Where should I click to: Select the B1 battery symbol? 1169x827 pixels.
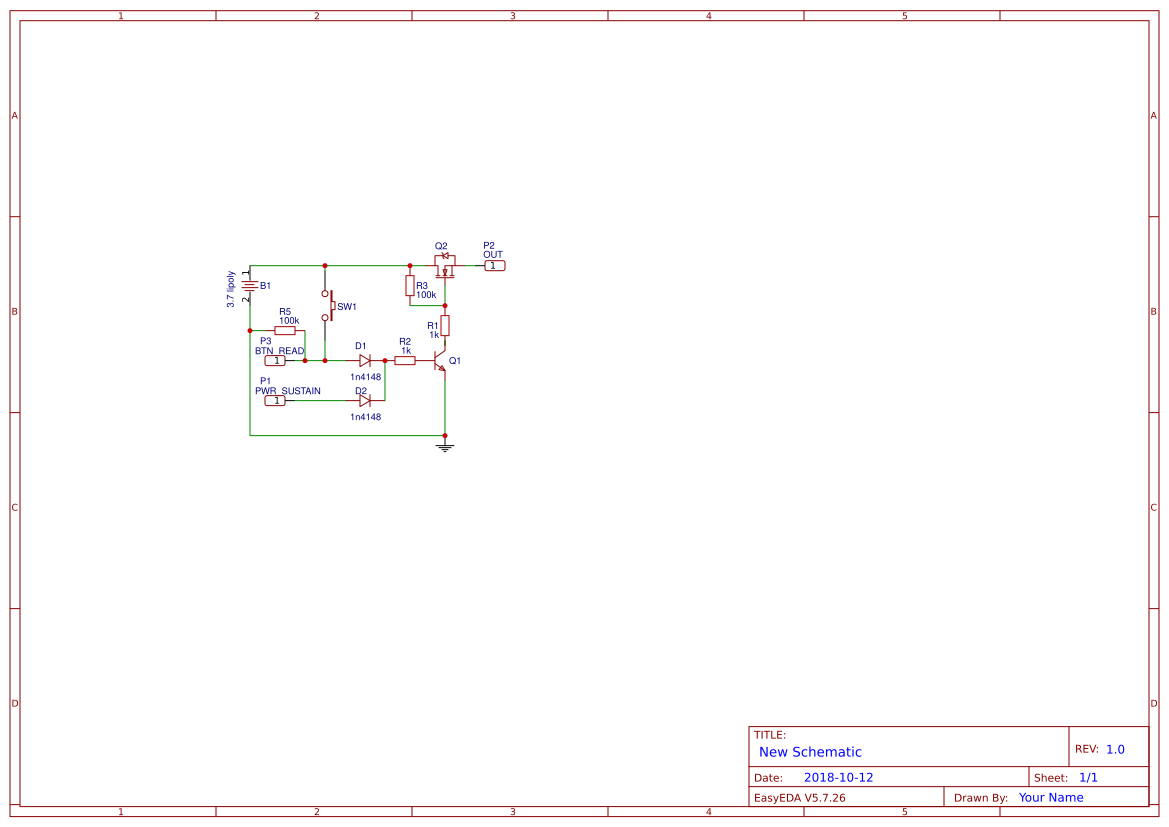[x=250, y=284]
